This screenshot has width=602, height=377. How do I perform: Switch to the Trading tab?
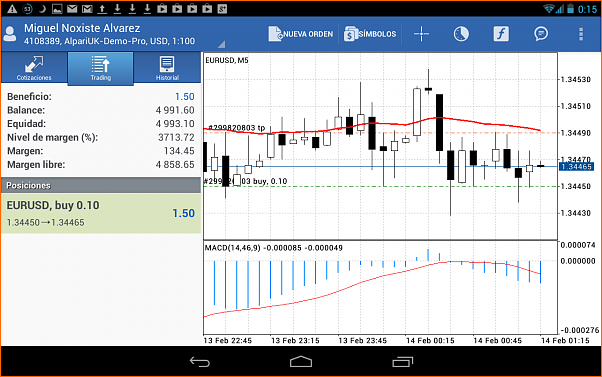(x=101, y=68)
